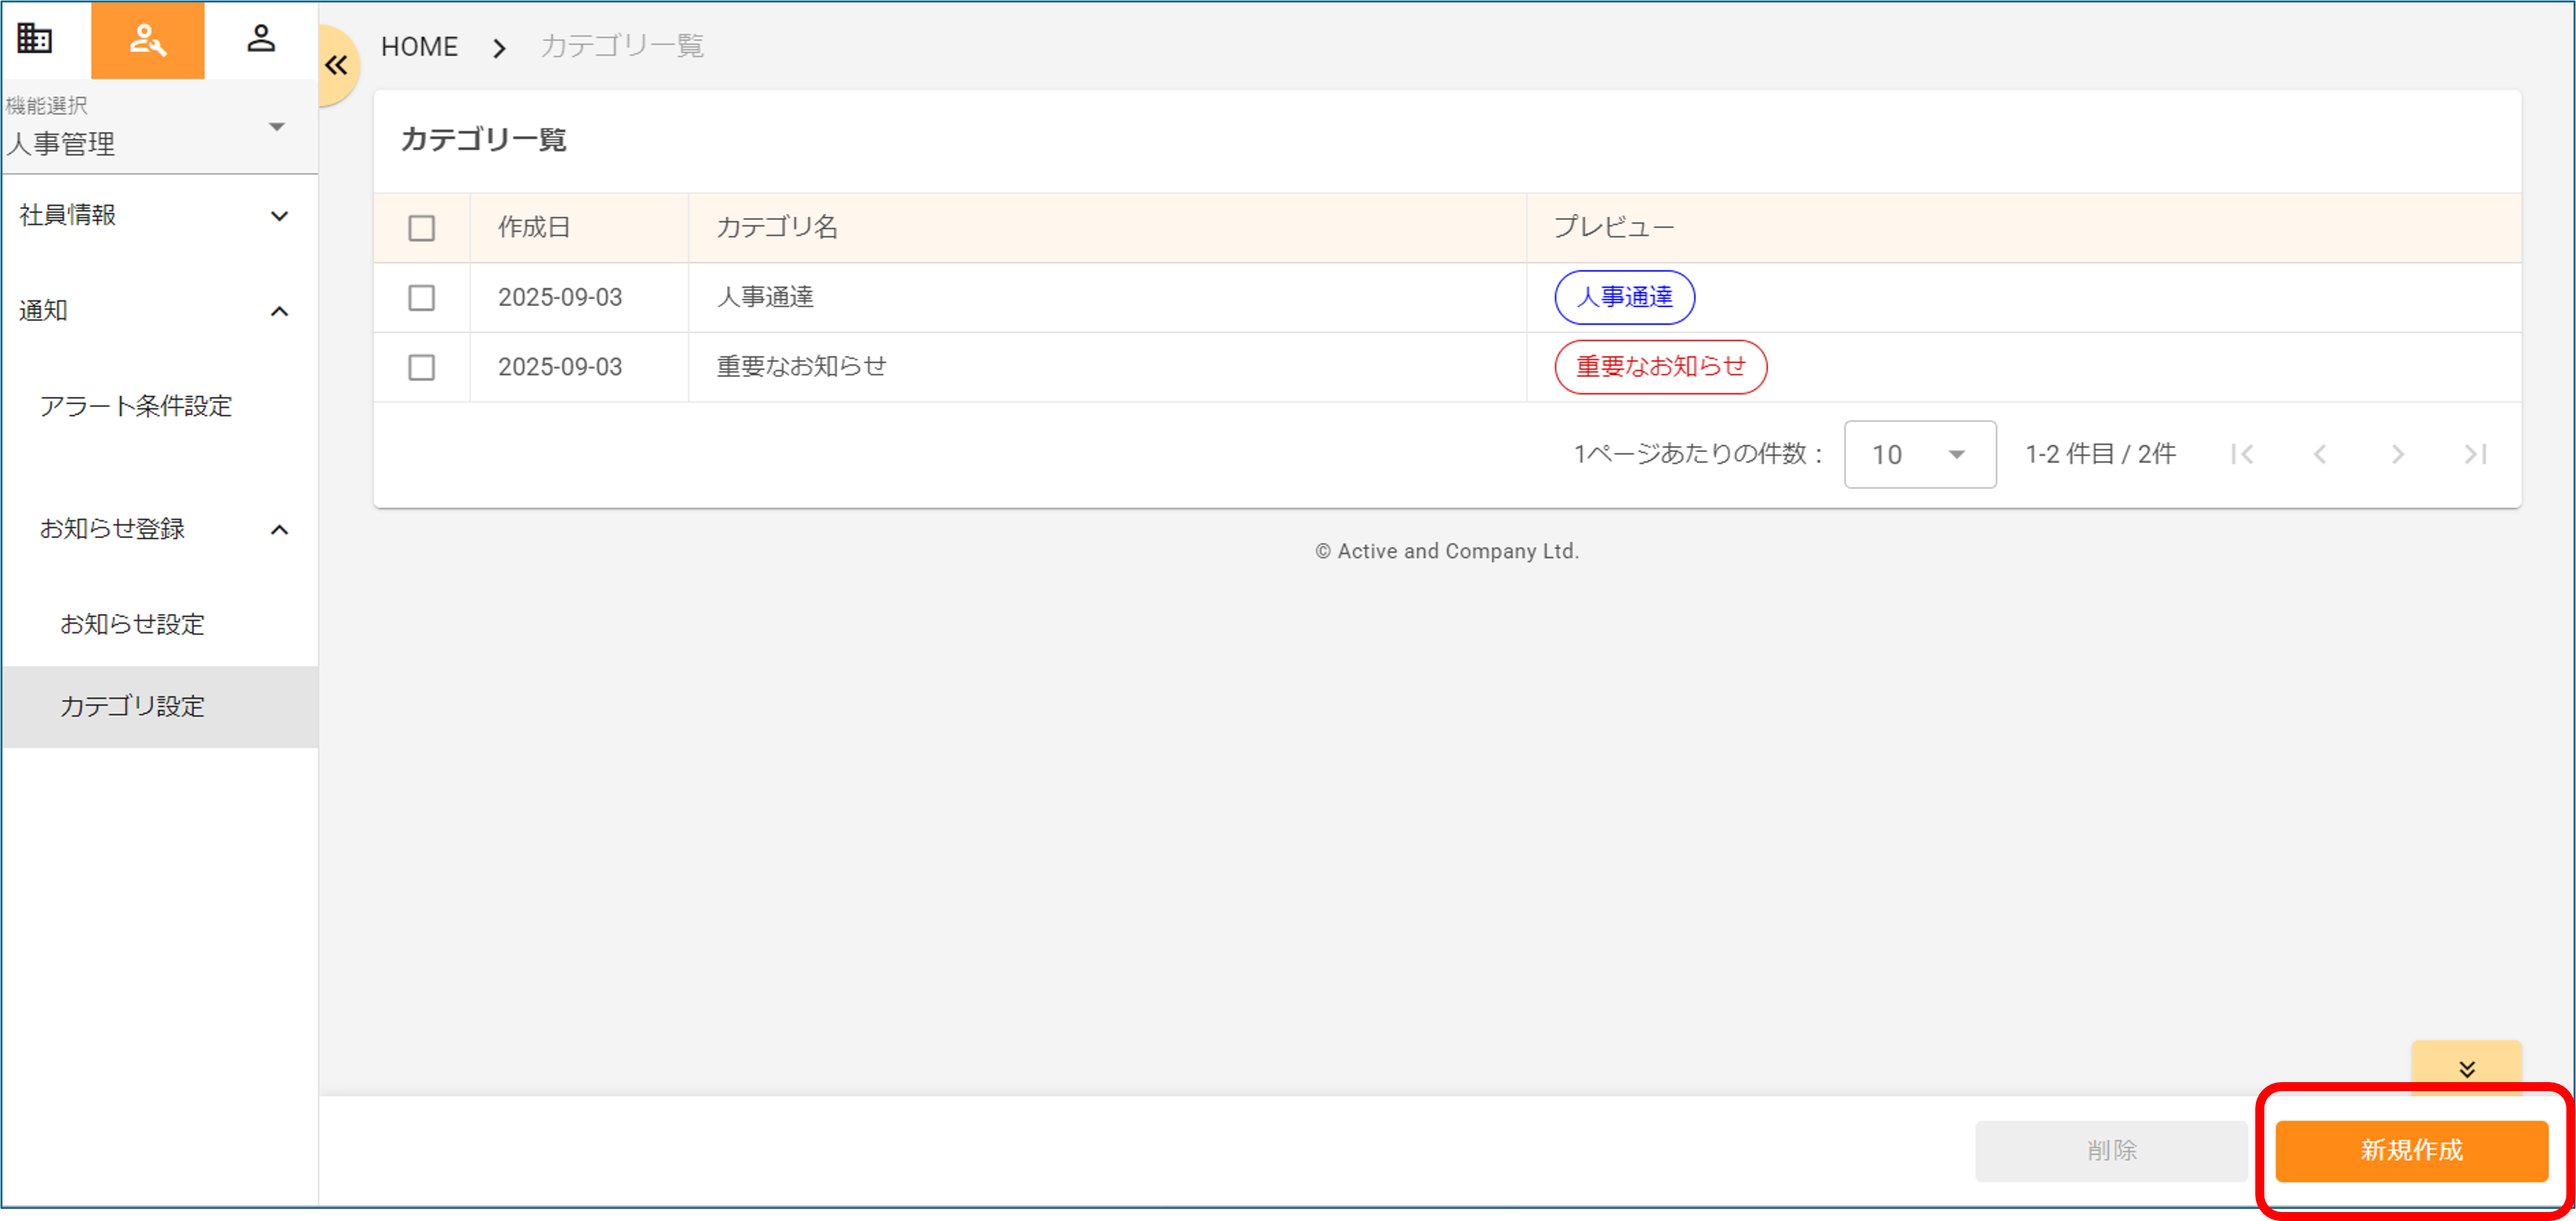The image size is (2576, 1221).
Task: Click the previous page arrow icon
Action: pyautogui.click(x=2320, y=455)
